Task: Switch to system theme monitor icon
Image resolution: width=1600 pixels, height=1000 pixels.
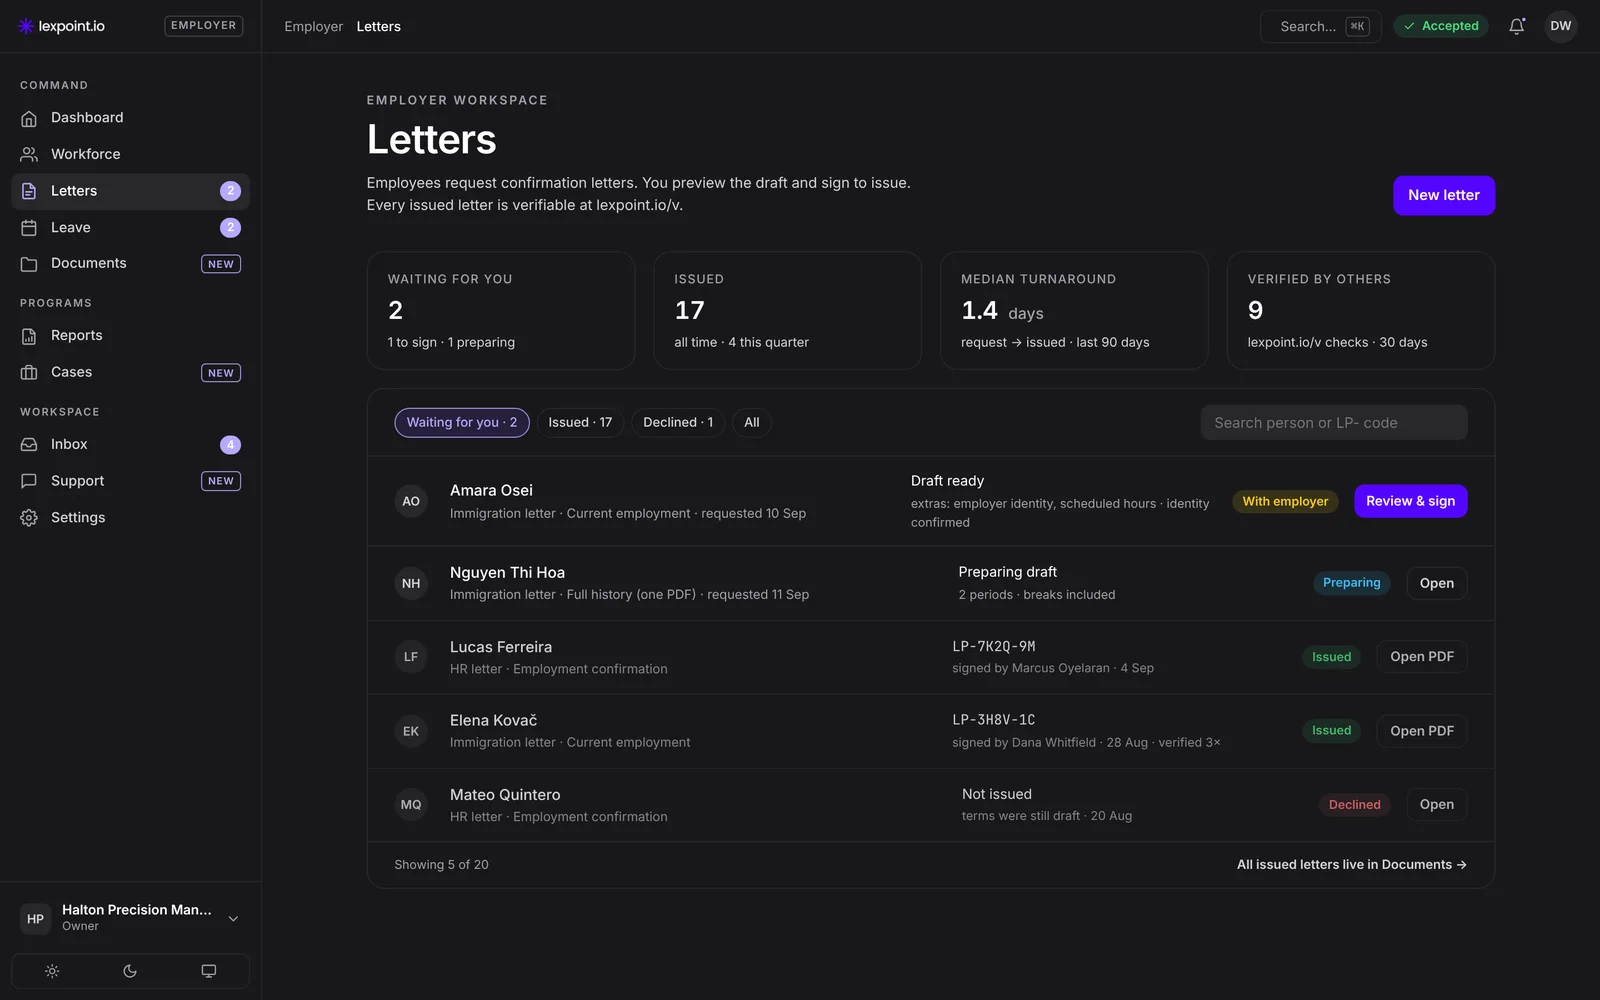Action: (208, 971)
